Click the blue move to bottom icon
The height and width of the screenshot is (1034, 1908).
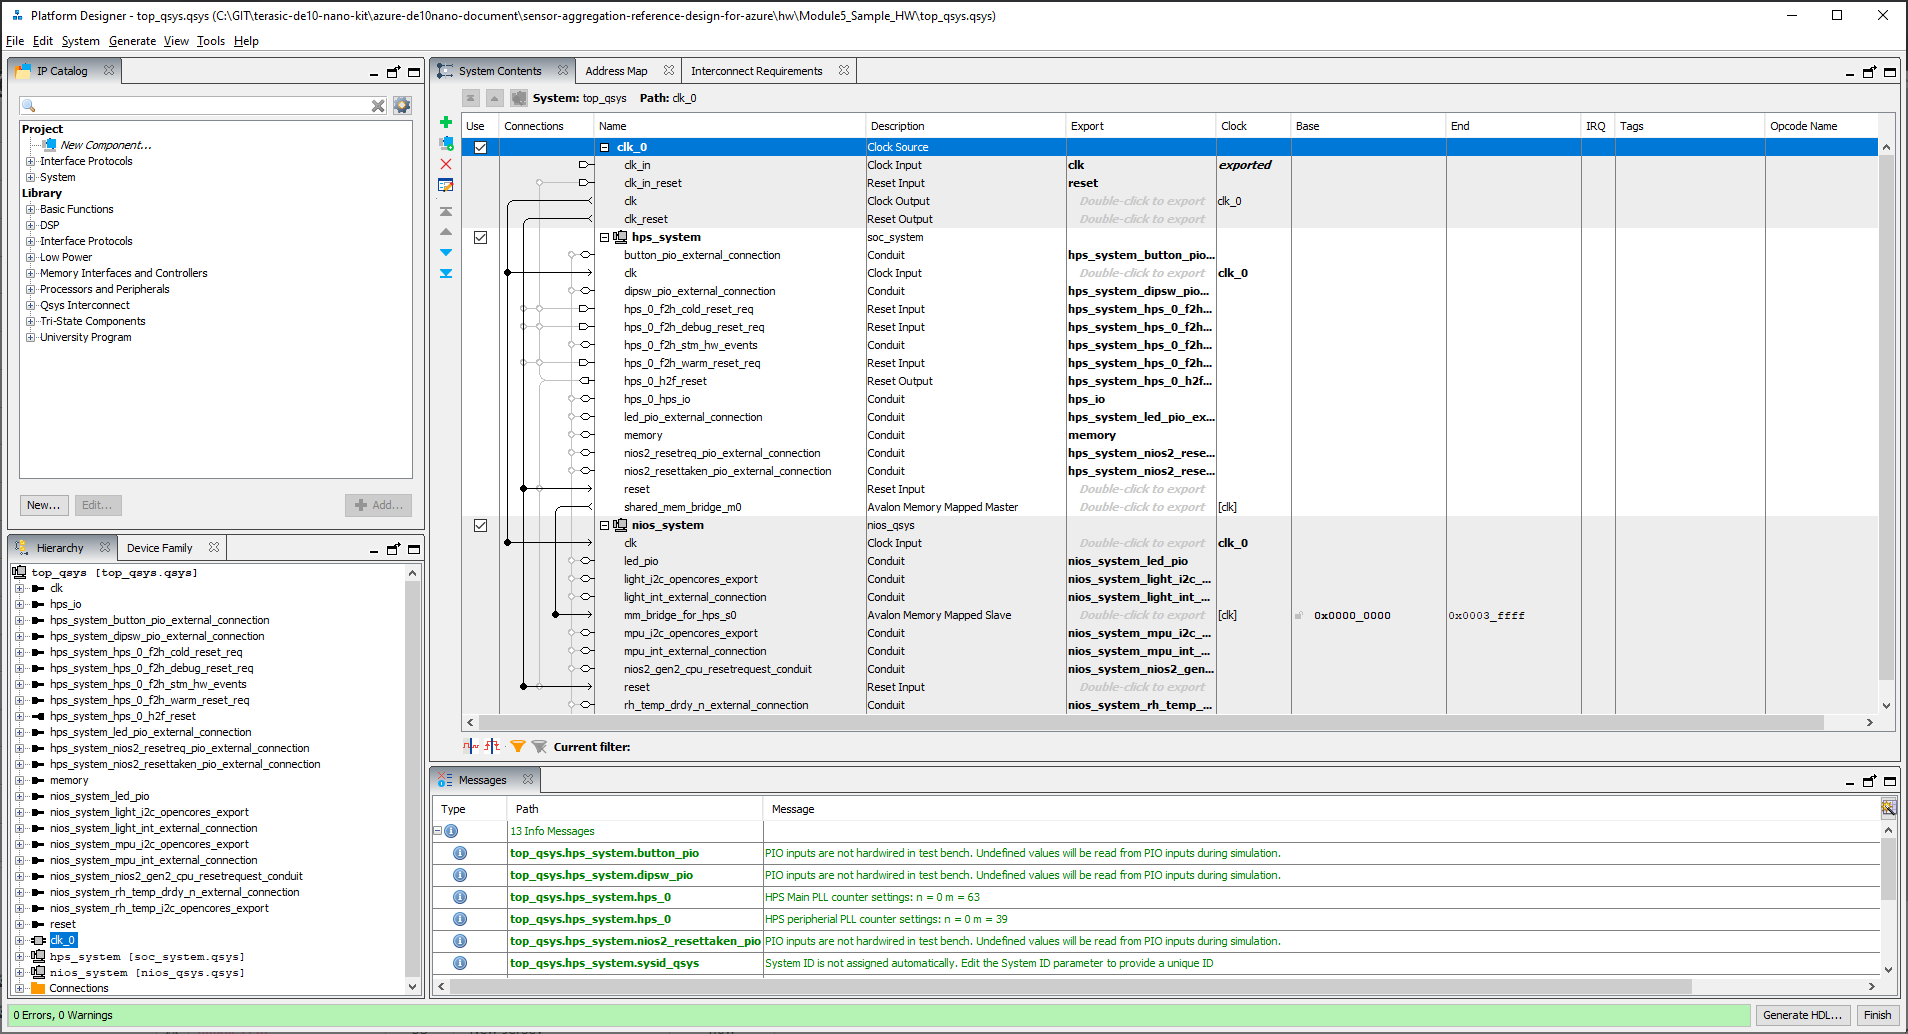click(x=446, y=273)
